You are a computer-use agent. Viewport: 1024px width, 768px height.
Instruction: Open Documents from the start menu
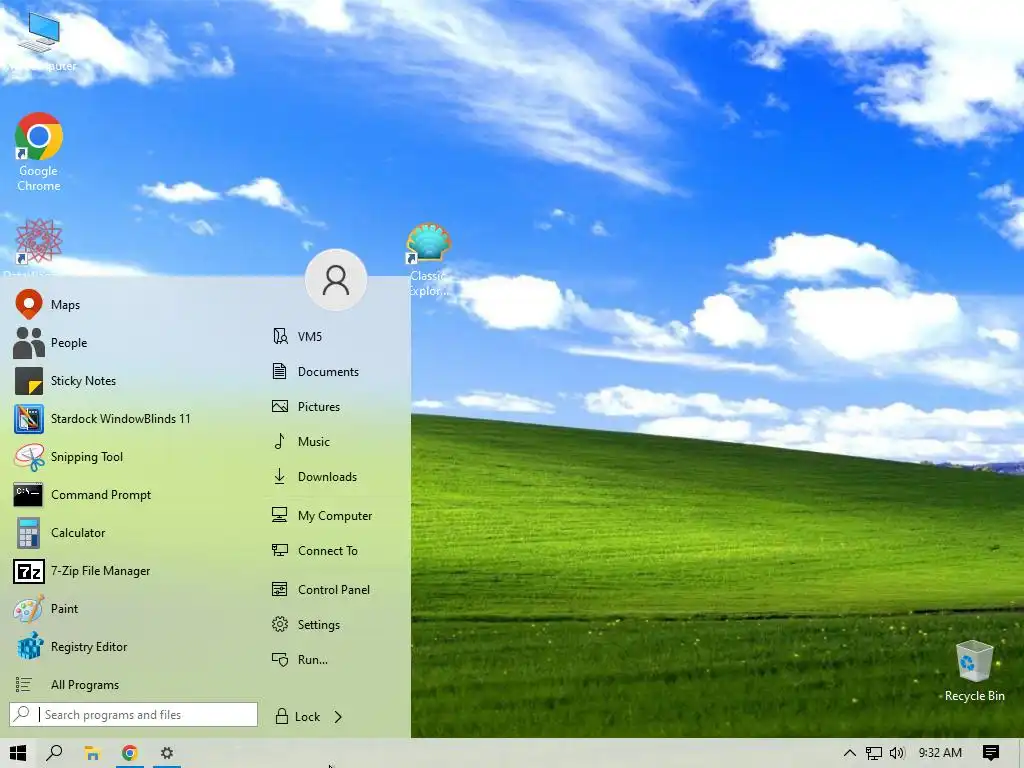(334, 372)
